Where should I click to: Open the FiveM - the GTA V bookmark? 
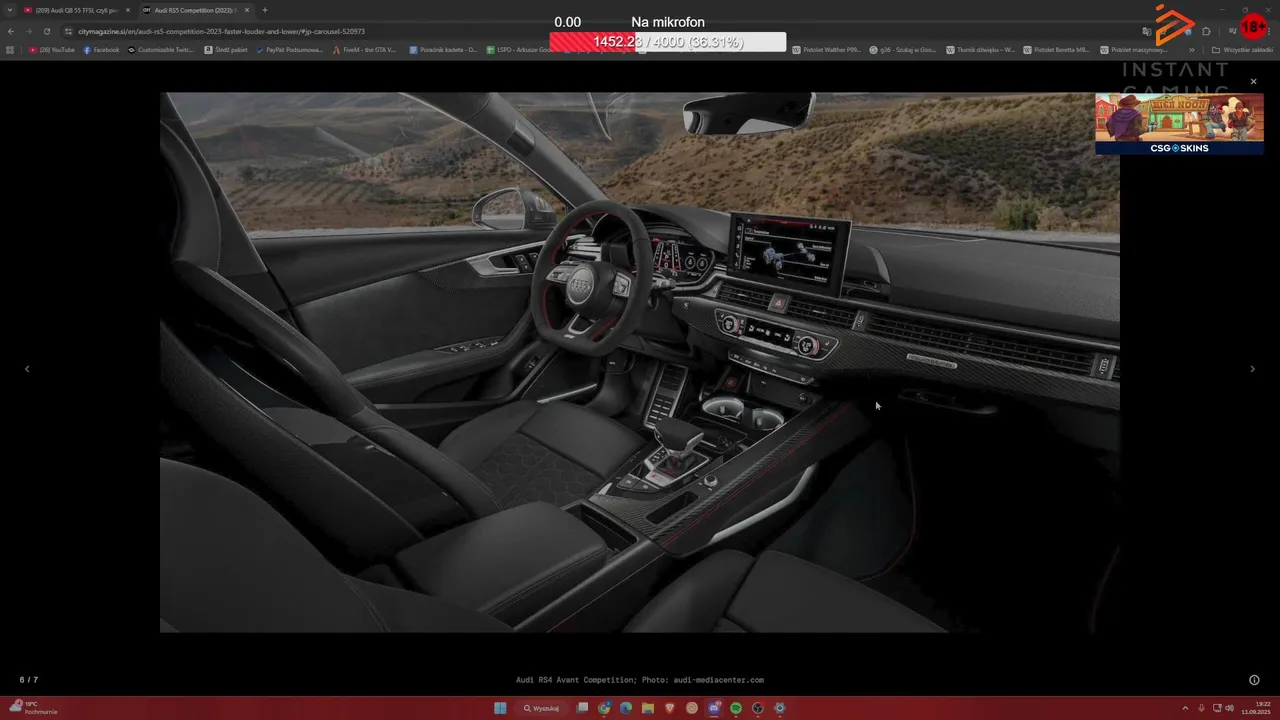(364, 49)
